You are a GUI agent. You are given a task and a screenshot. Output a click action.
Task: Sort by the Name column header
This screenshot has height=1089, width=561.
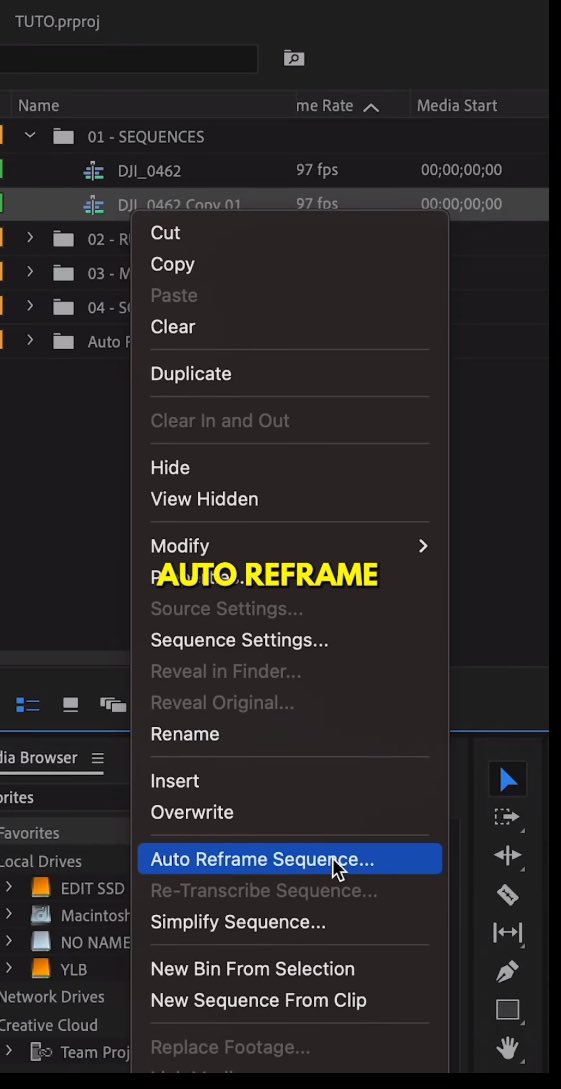coord(38,106)
